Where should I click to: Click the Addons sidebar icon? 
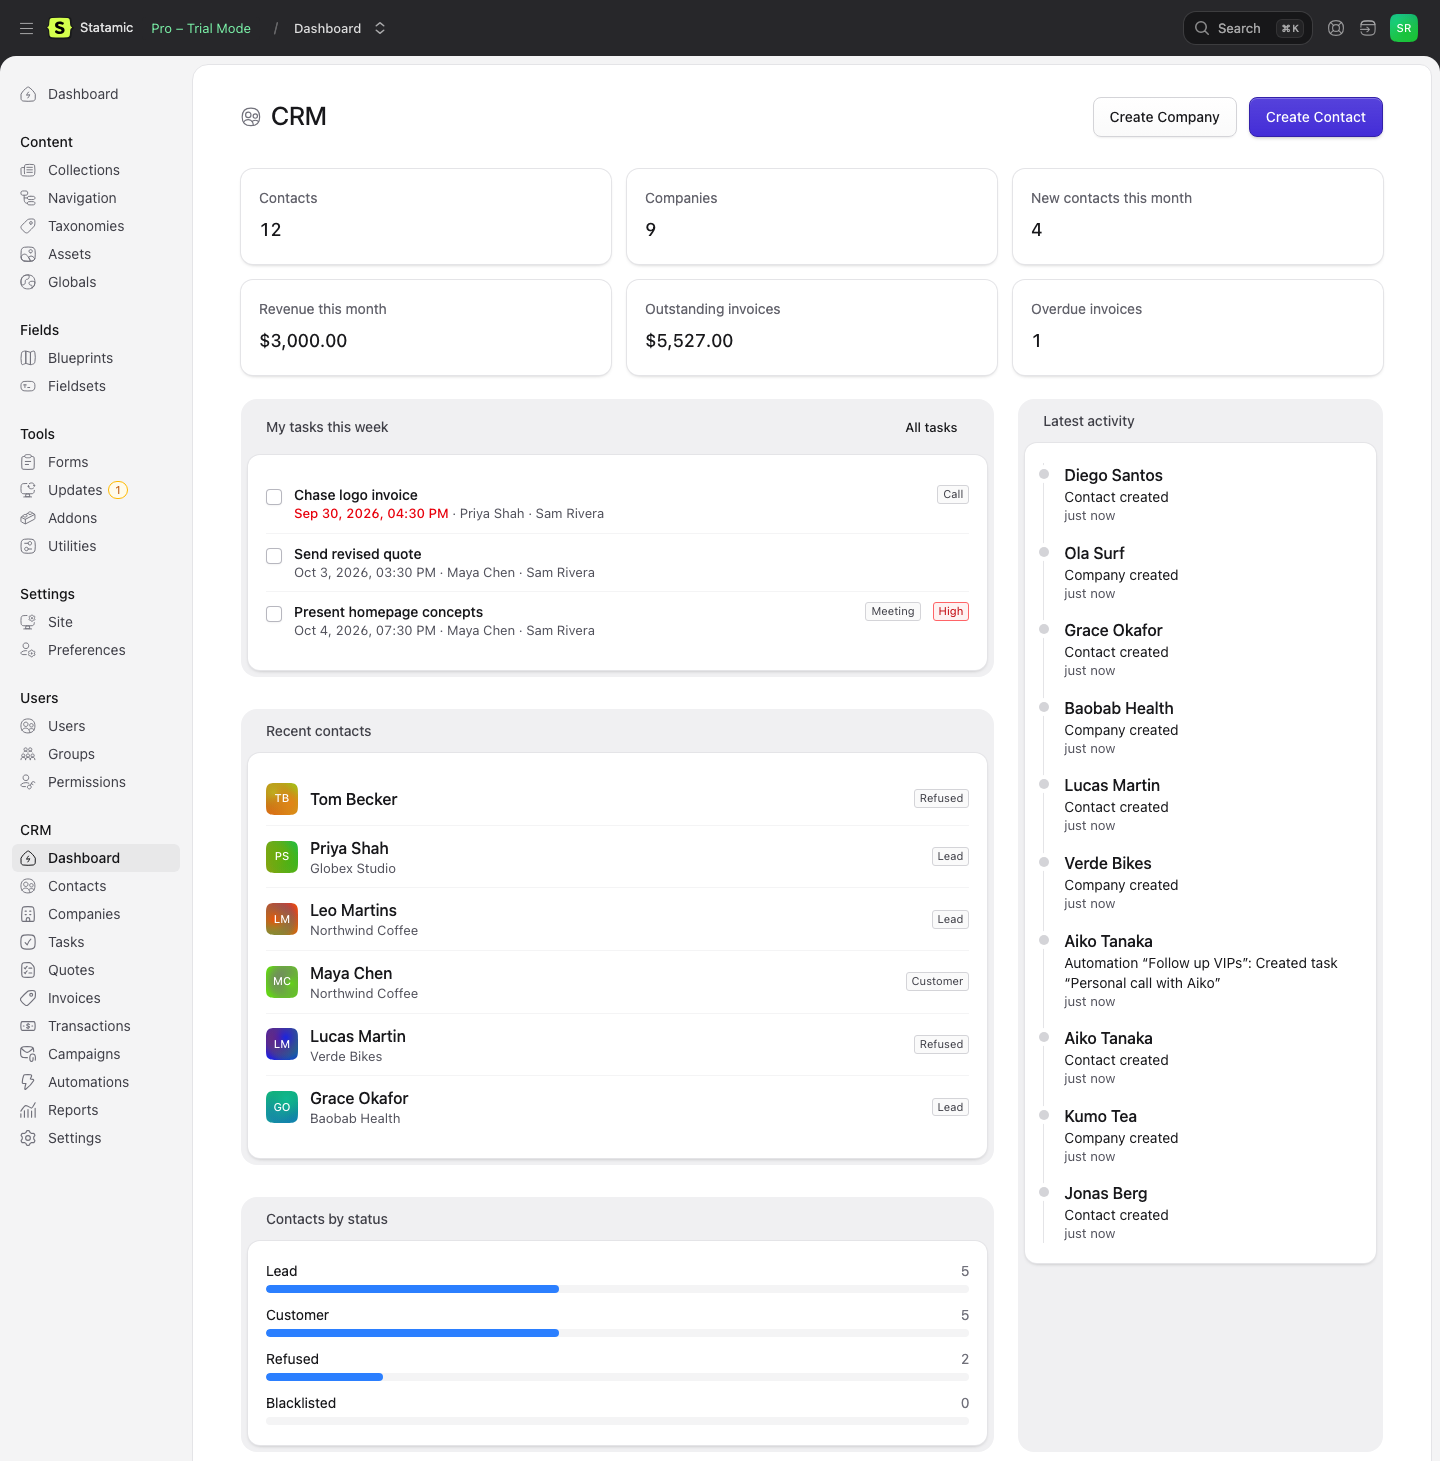click(28, 518)
